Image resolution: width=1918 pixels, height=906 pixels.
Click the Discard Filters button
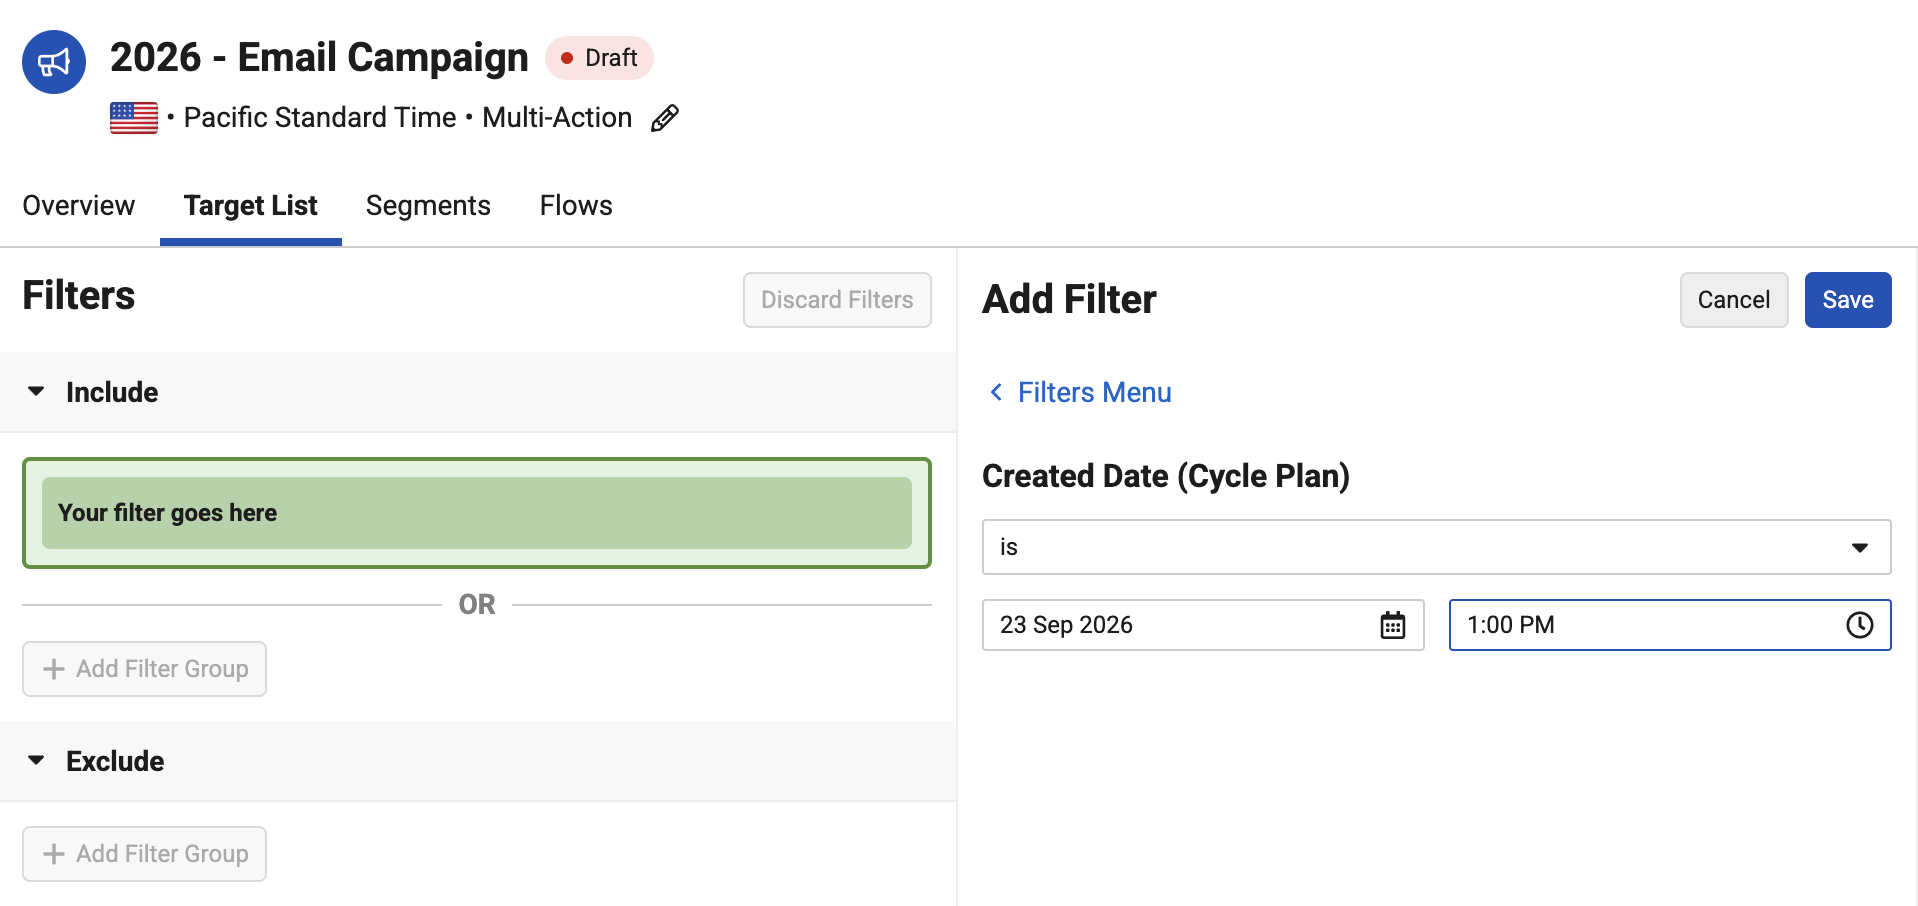point(837,300)
